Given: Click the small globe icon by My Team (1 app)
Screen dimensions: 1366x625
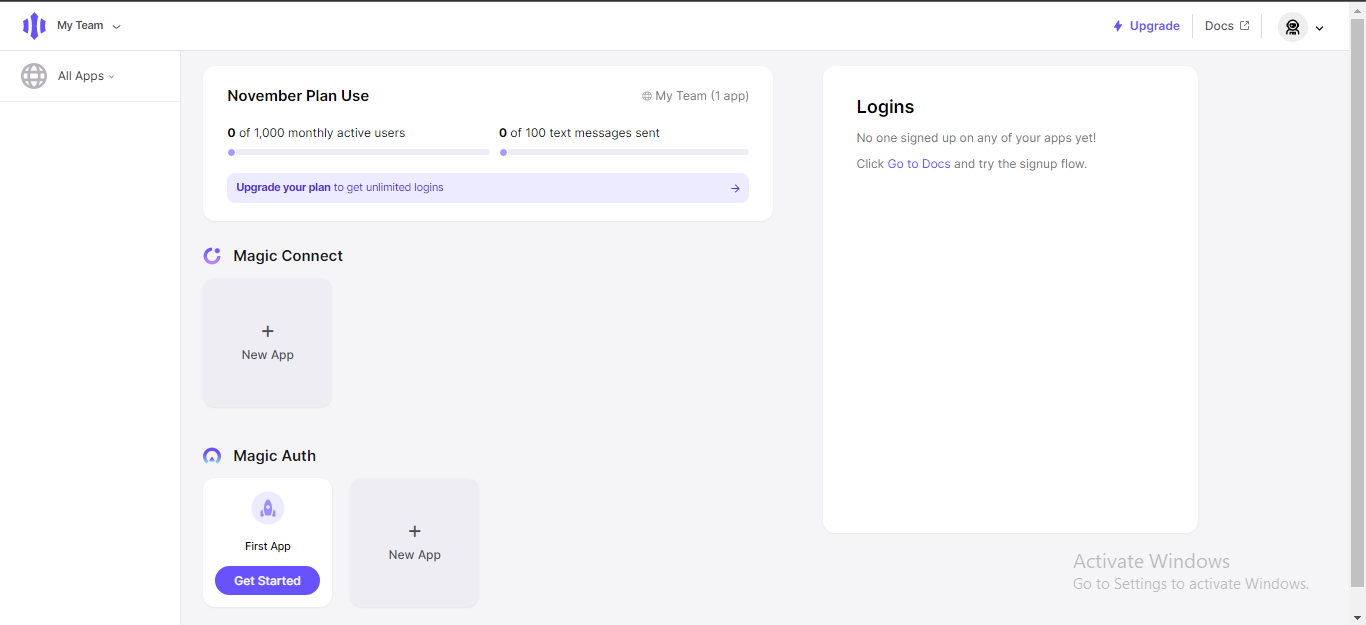Looking at the screenshot, I should [x=647, y=96].
